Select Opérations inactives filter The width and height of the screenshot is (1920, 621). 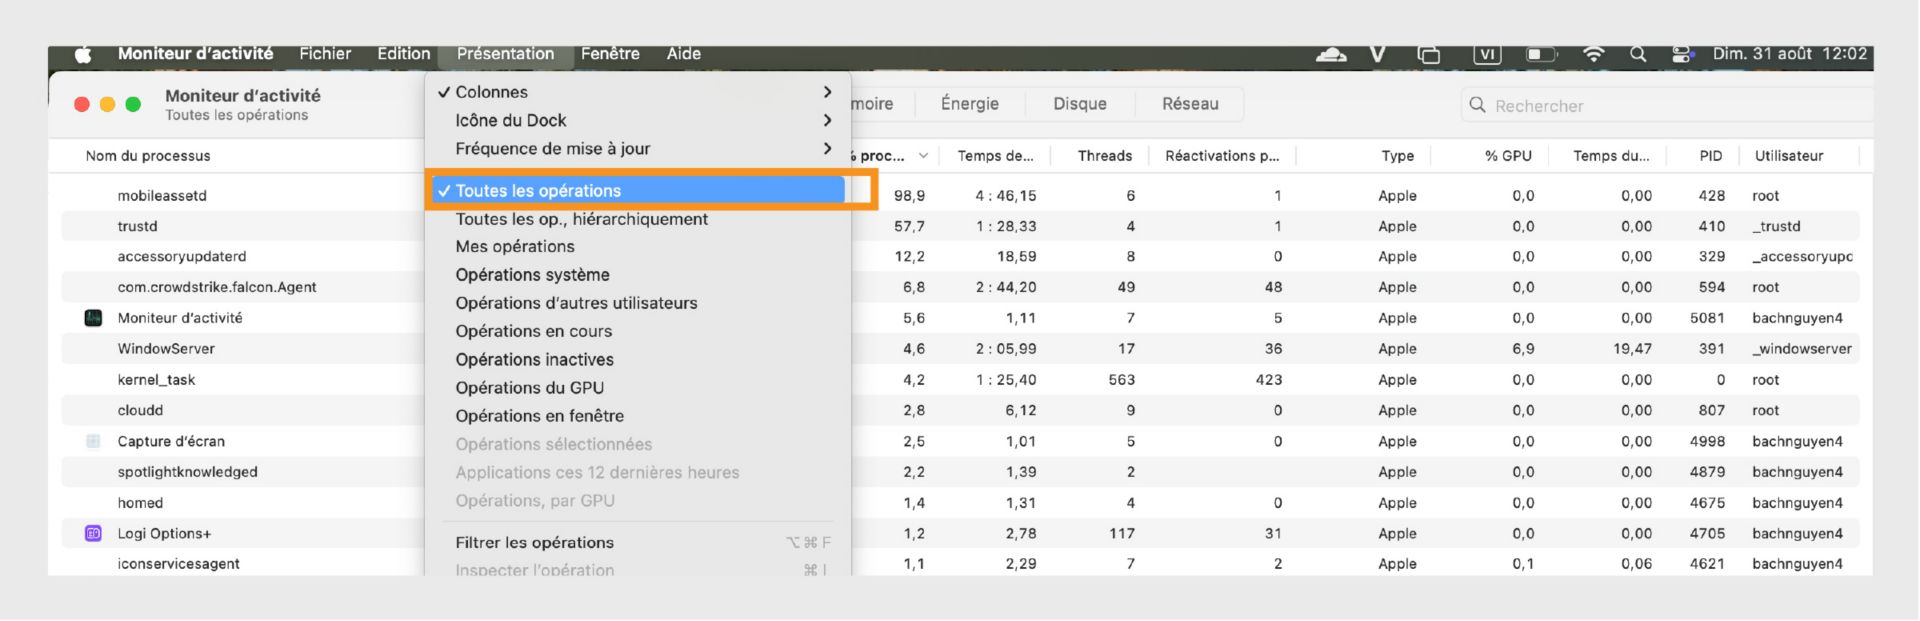637,360
